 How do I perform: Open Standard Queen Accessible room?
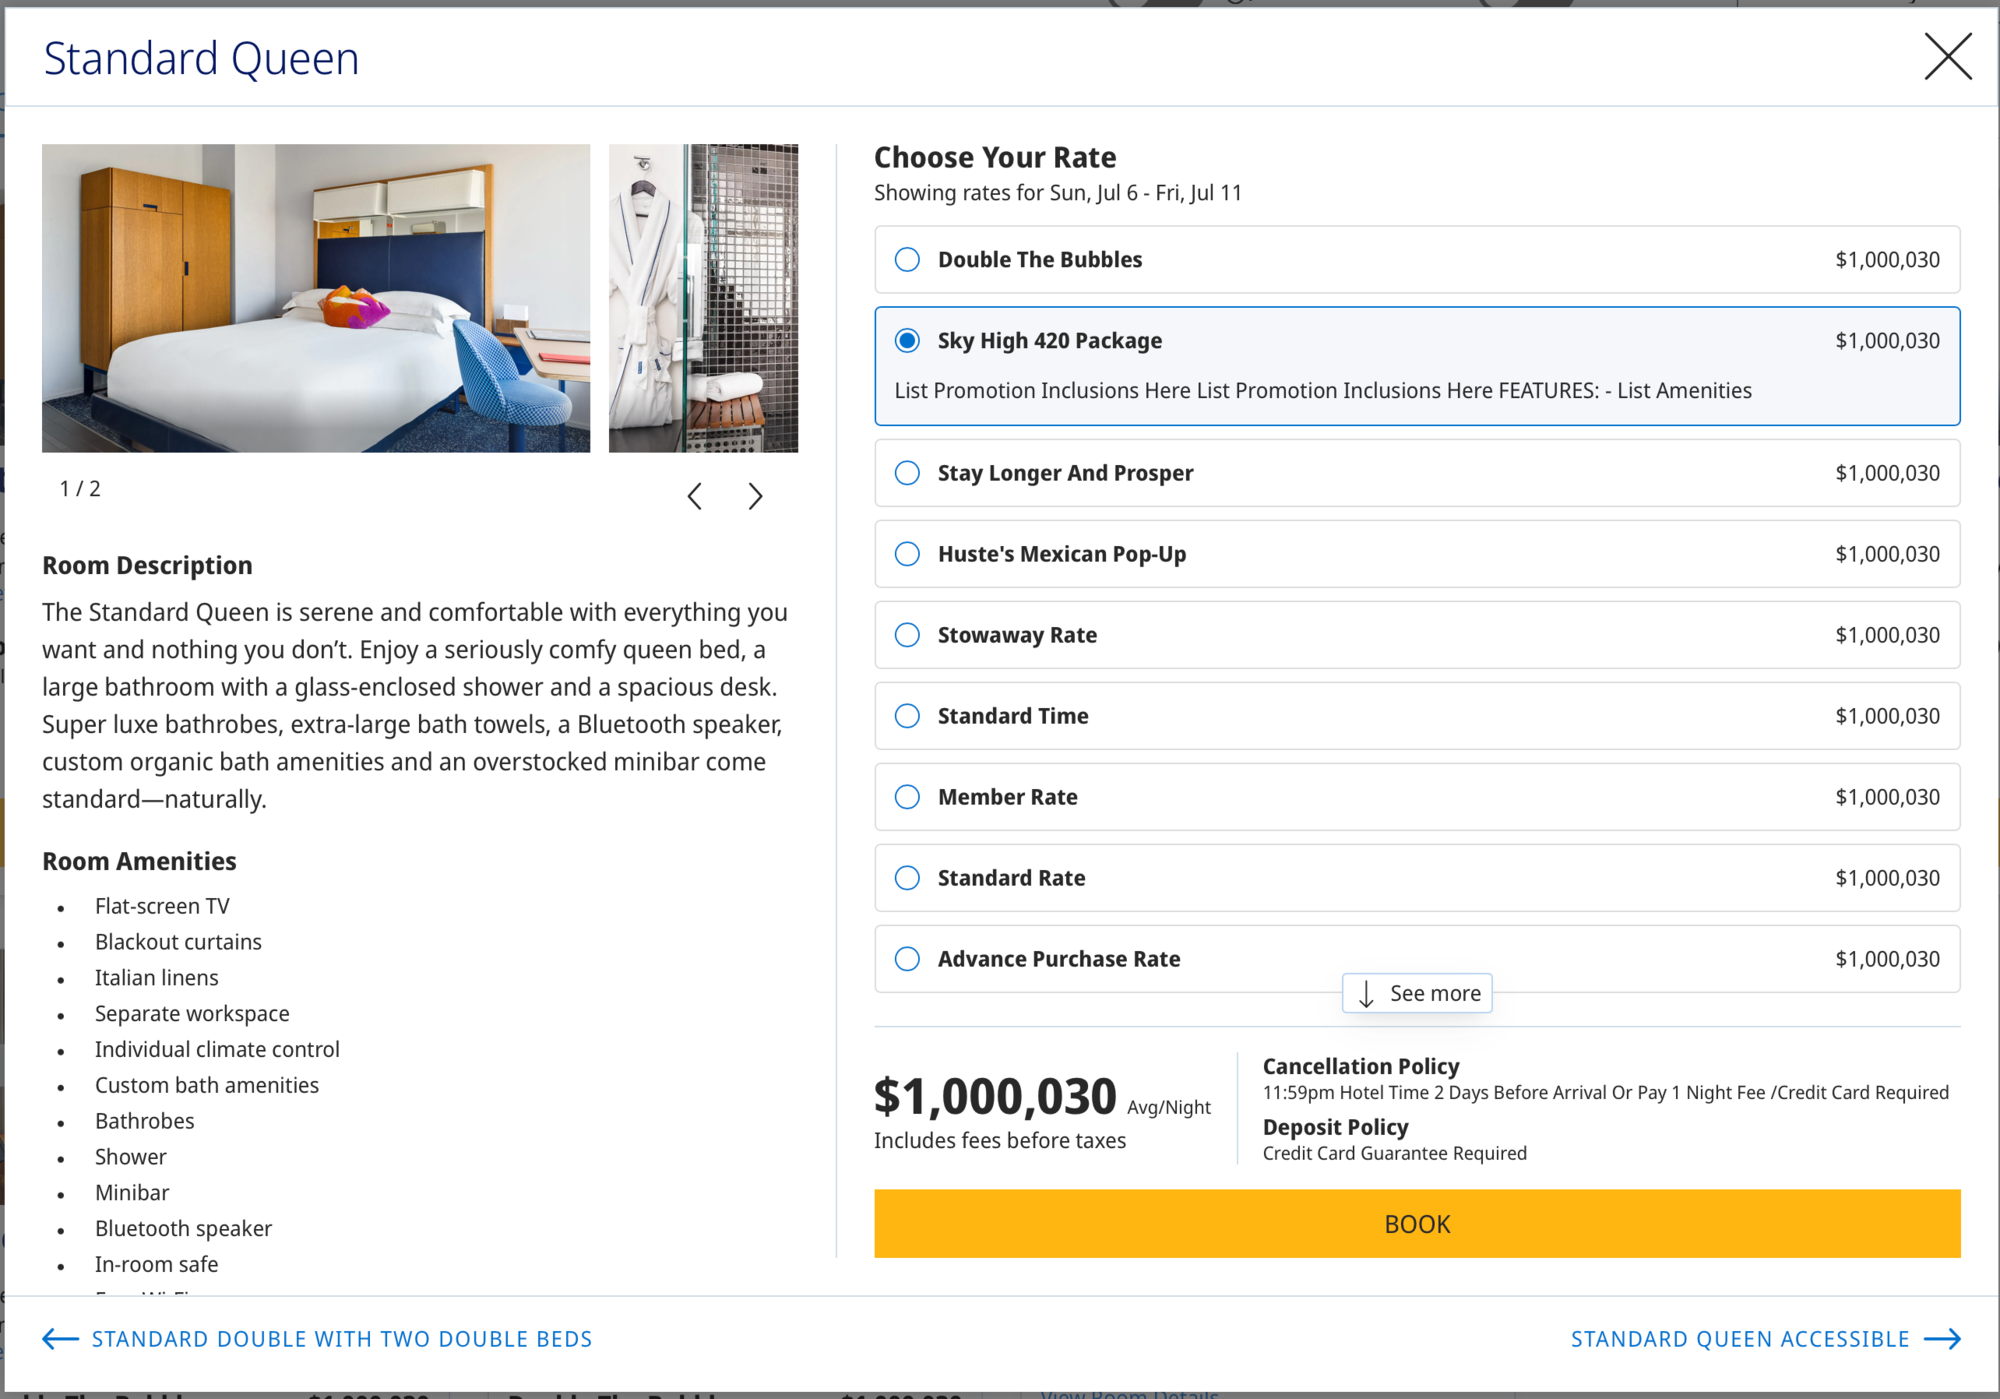point(1739,1339)
